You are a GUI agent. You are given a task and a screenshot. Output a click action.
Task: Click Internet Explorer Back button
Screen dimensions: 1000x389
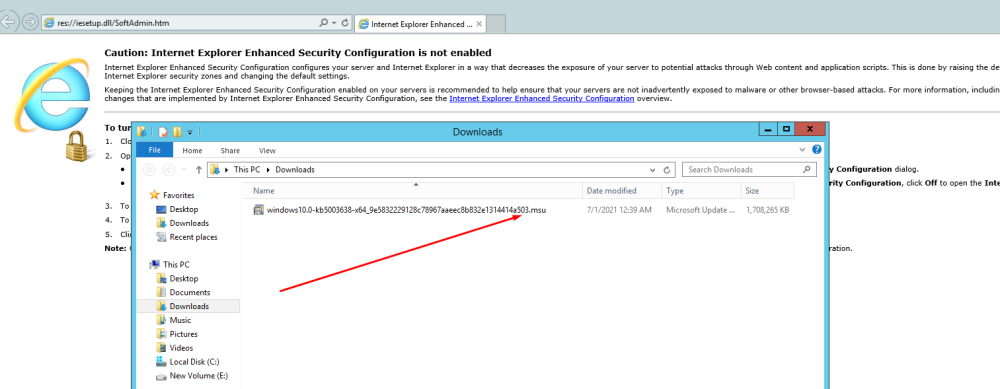pyautogui.click(x=7, y=23)
